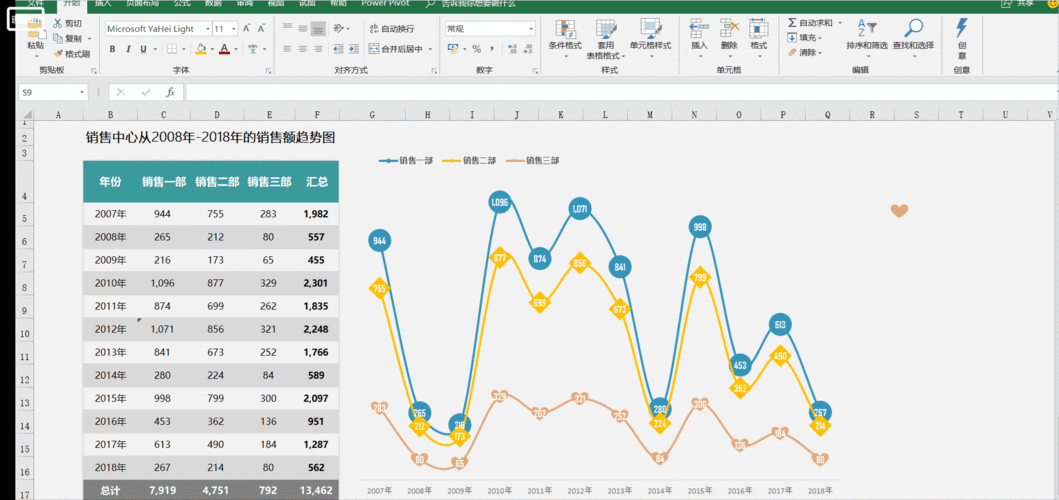Click the AutoSum (自动求和) button
The image size is (1059, 500).
pyautogui.click(x=809, y=22)
